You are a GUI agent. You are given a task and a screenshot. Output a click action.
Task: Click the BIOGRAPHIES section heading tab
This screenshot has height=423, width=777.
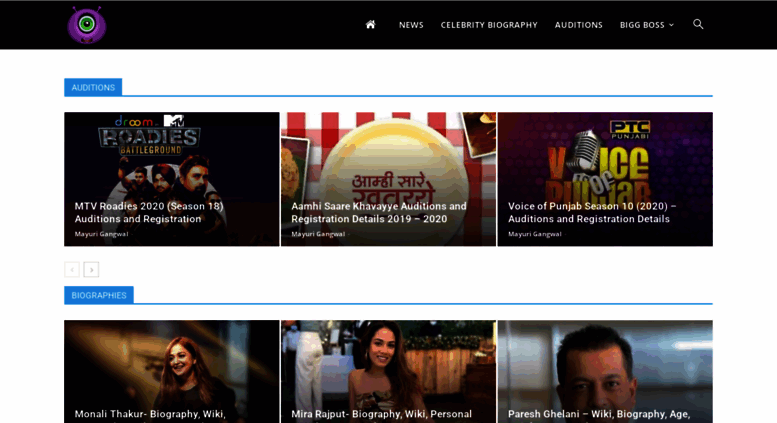(99, 295)
